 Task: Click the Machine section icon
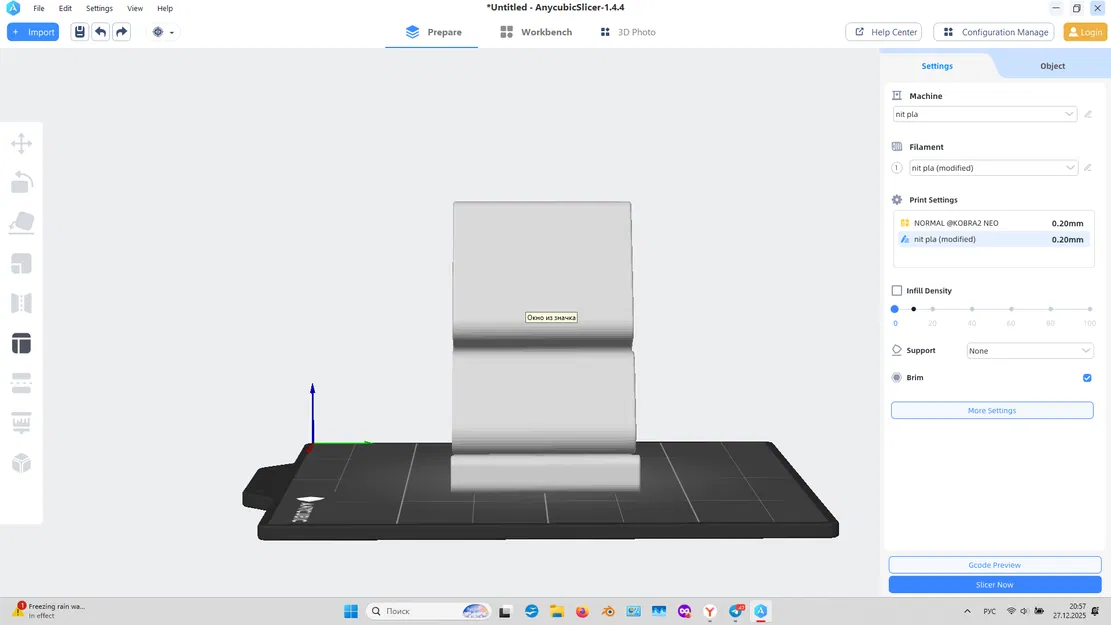point(897,96)
